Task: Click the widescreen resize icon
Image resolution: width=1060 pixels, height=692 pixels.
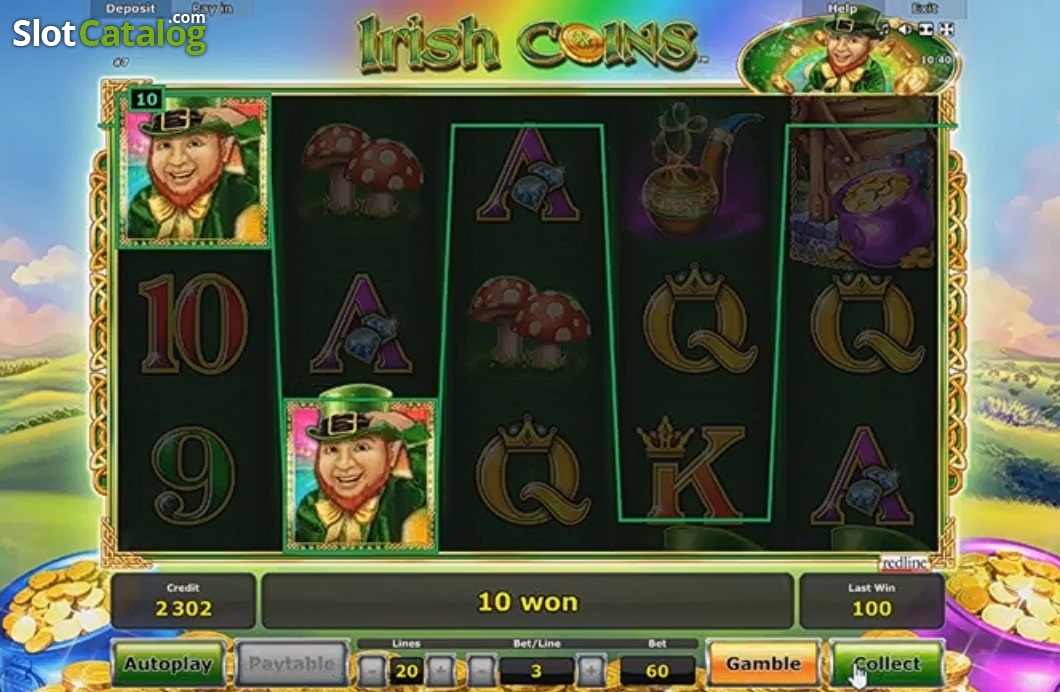Action: [x=926, y=29]
